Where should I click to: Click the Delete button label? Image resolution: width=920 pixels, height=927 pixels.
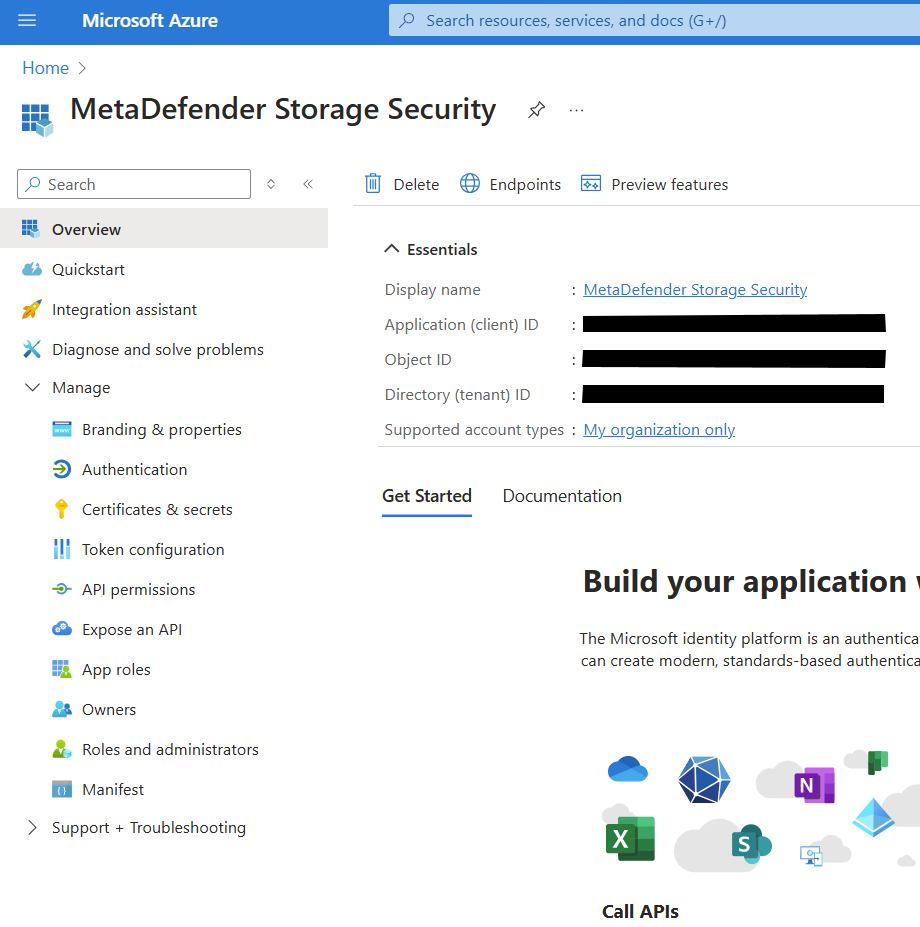click(x=416, y=184)
